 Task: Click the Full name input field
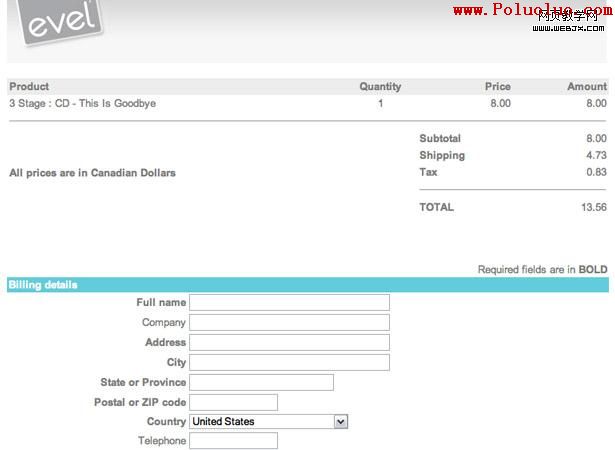289,302
